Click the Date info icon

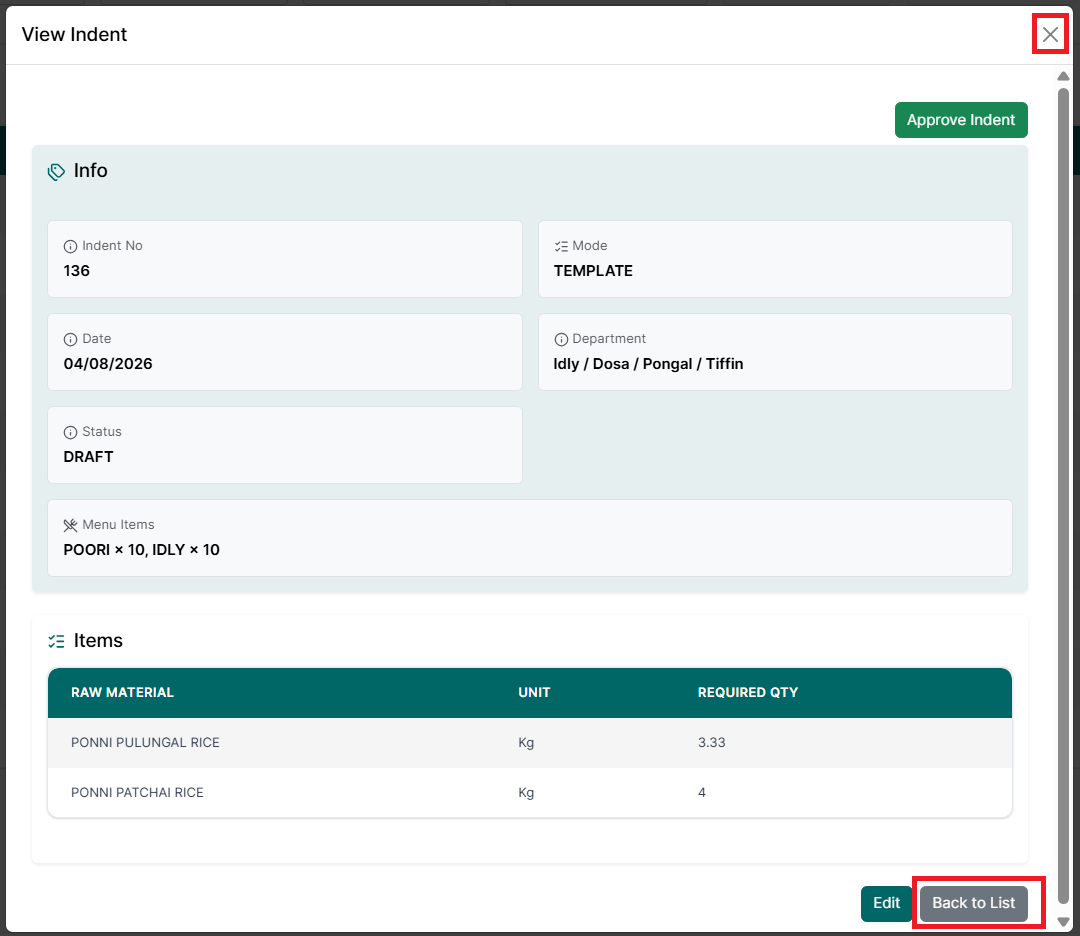click(70, 340)
